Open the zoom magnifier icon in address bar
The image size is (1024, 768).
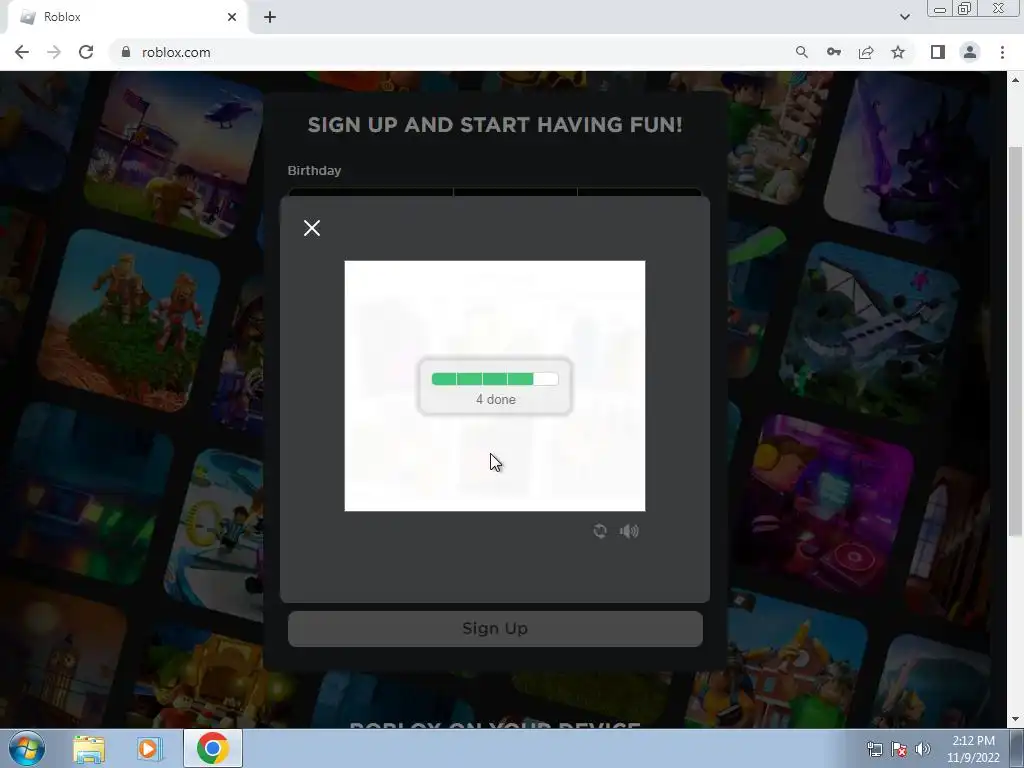pos(801,52)
